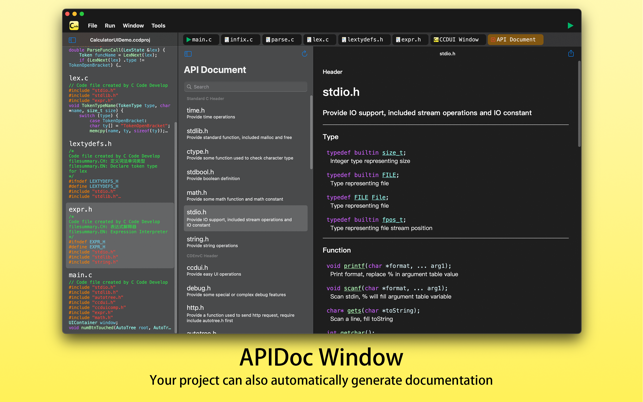This screenshot has width=643, height=402.
Task: Select stdio.h in the header list
Action: click(246, 218)
